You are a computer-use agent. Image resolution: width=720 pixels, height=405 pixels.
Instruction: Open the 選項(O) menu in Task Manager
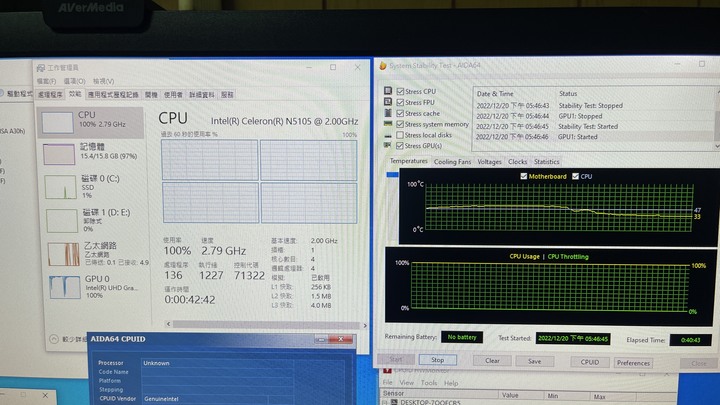tap(74, 81)
